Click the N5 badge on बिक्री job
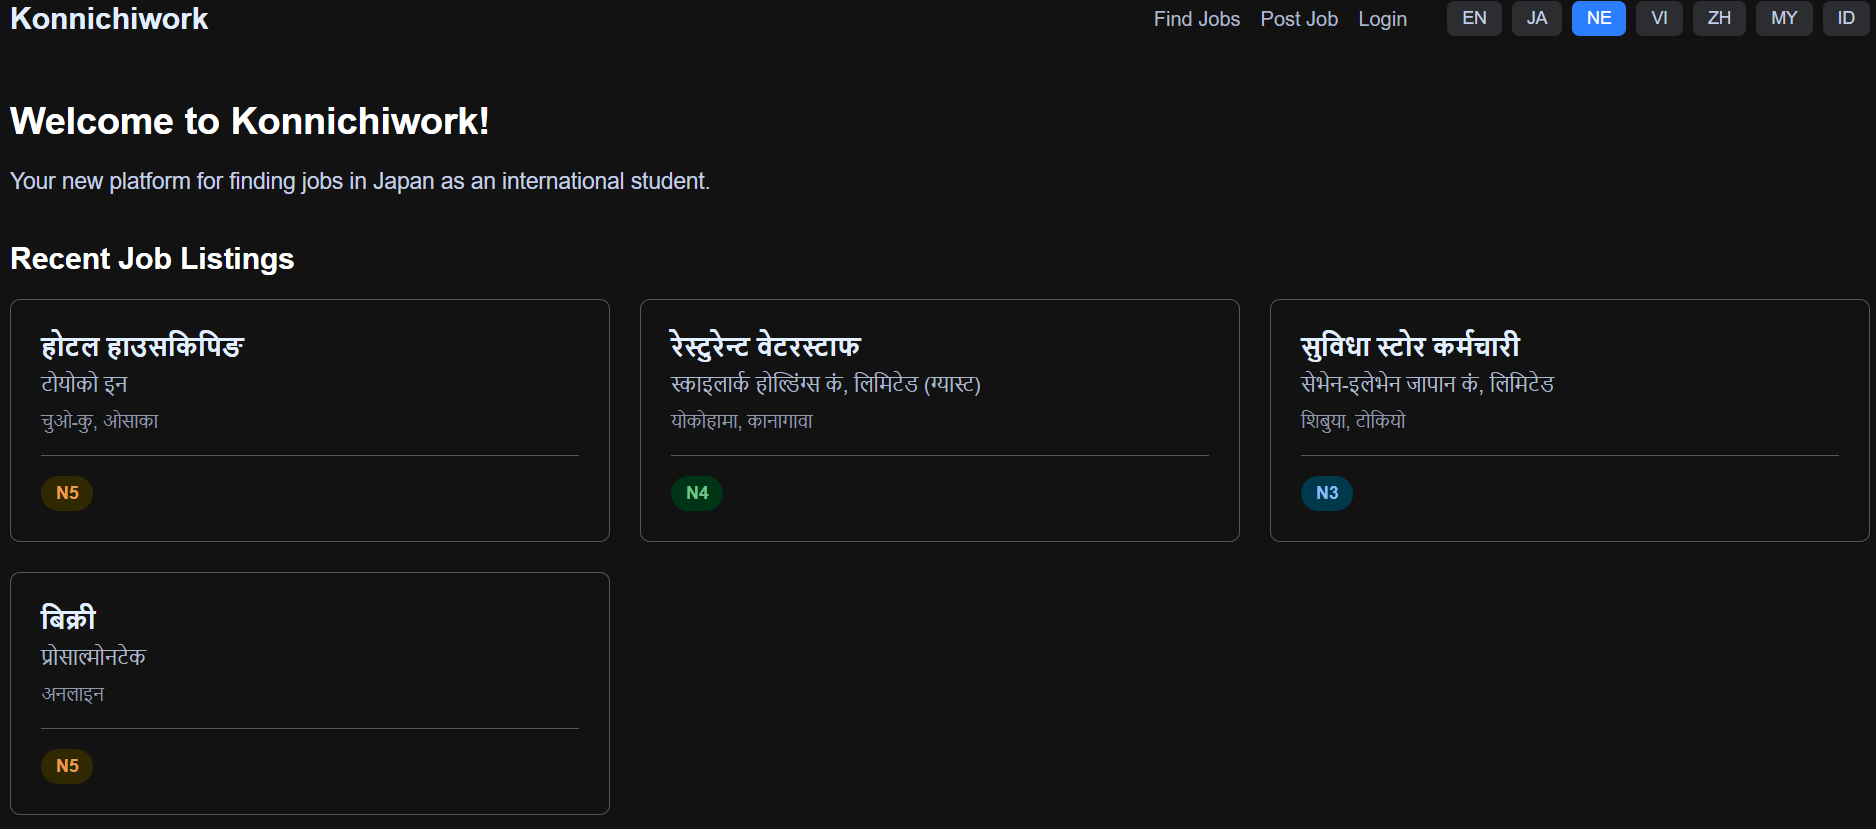1876x829 pixels. pos(67,766)
